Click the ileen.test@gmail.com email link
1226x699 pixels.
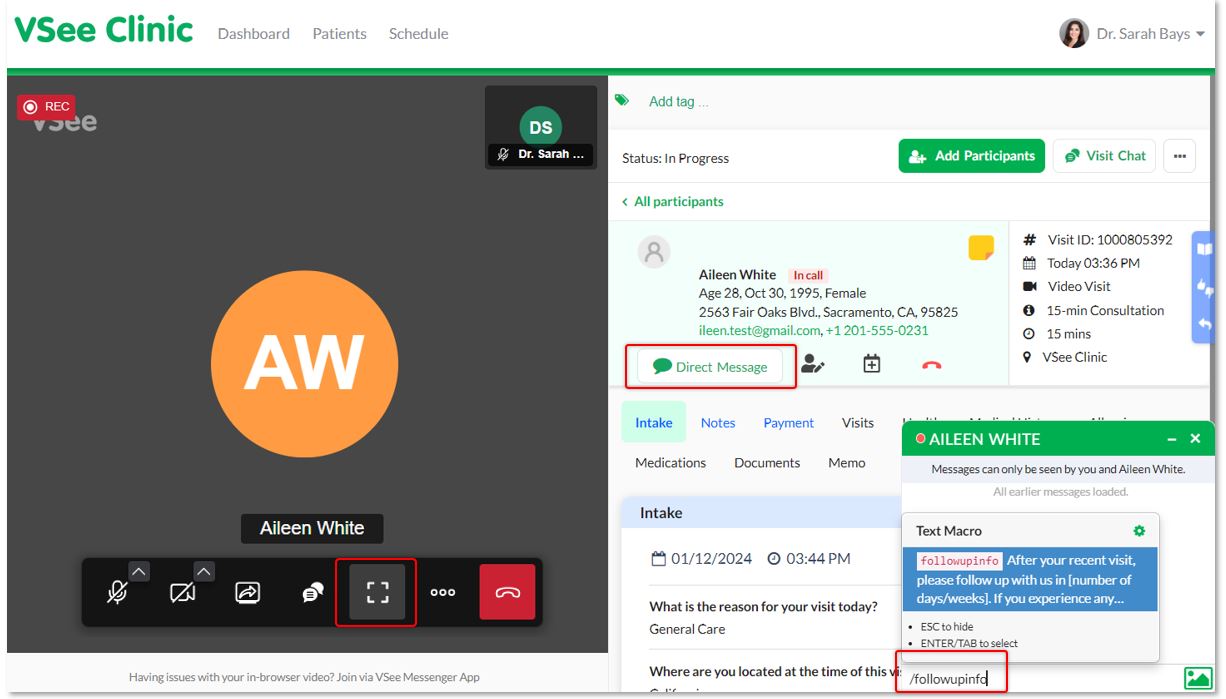point(759,330)
